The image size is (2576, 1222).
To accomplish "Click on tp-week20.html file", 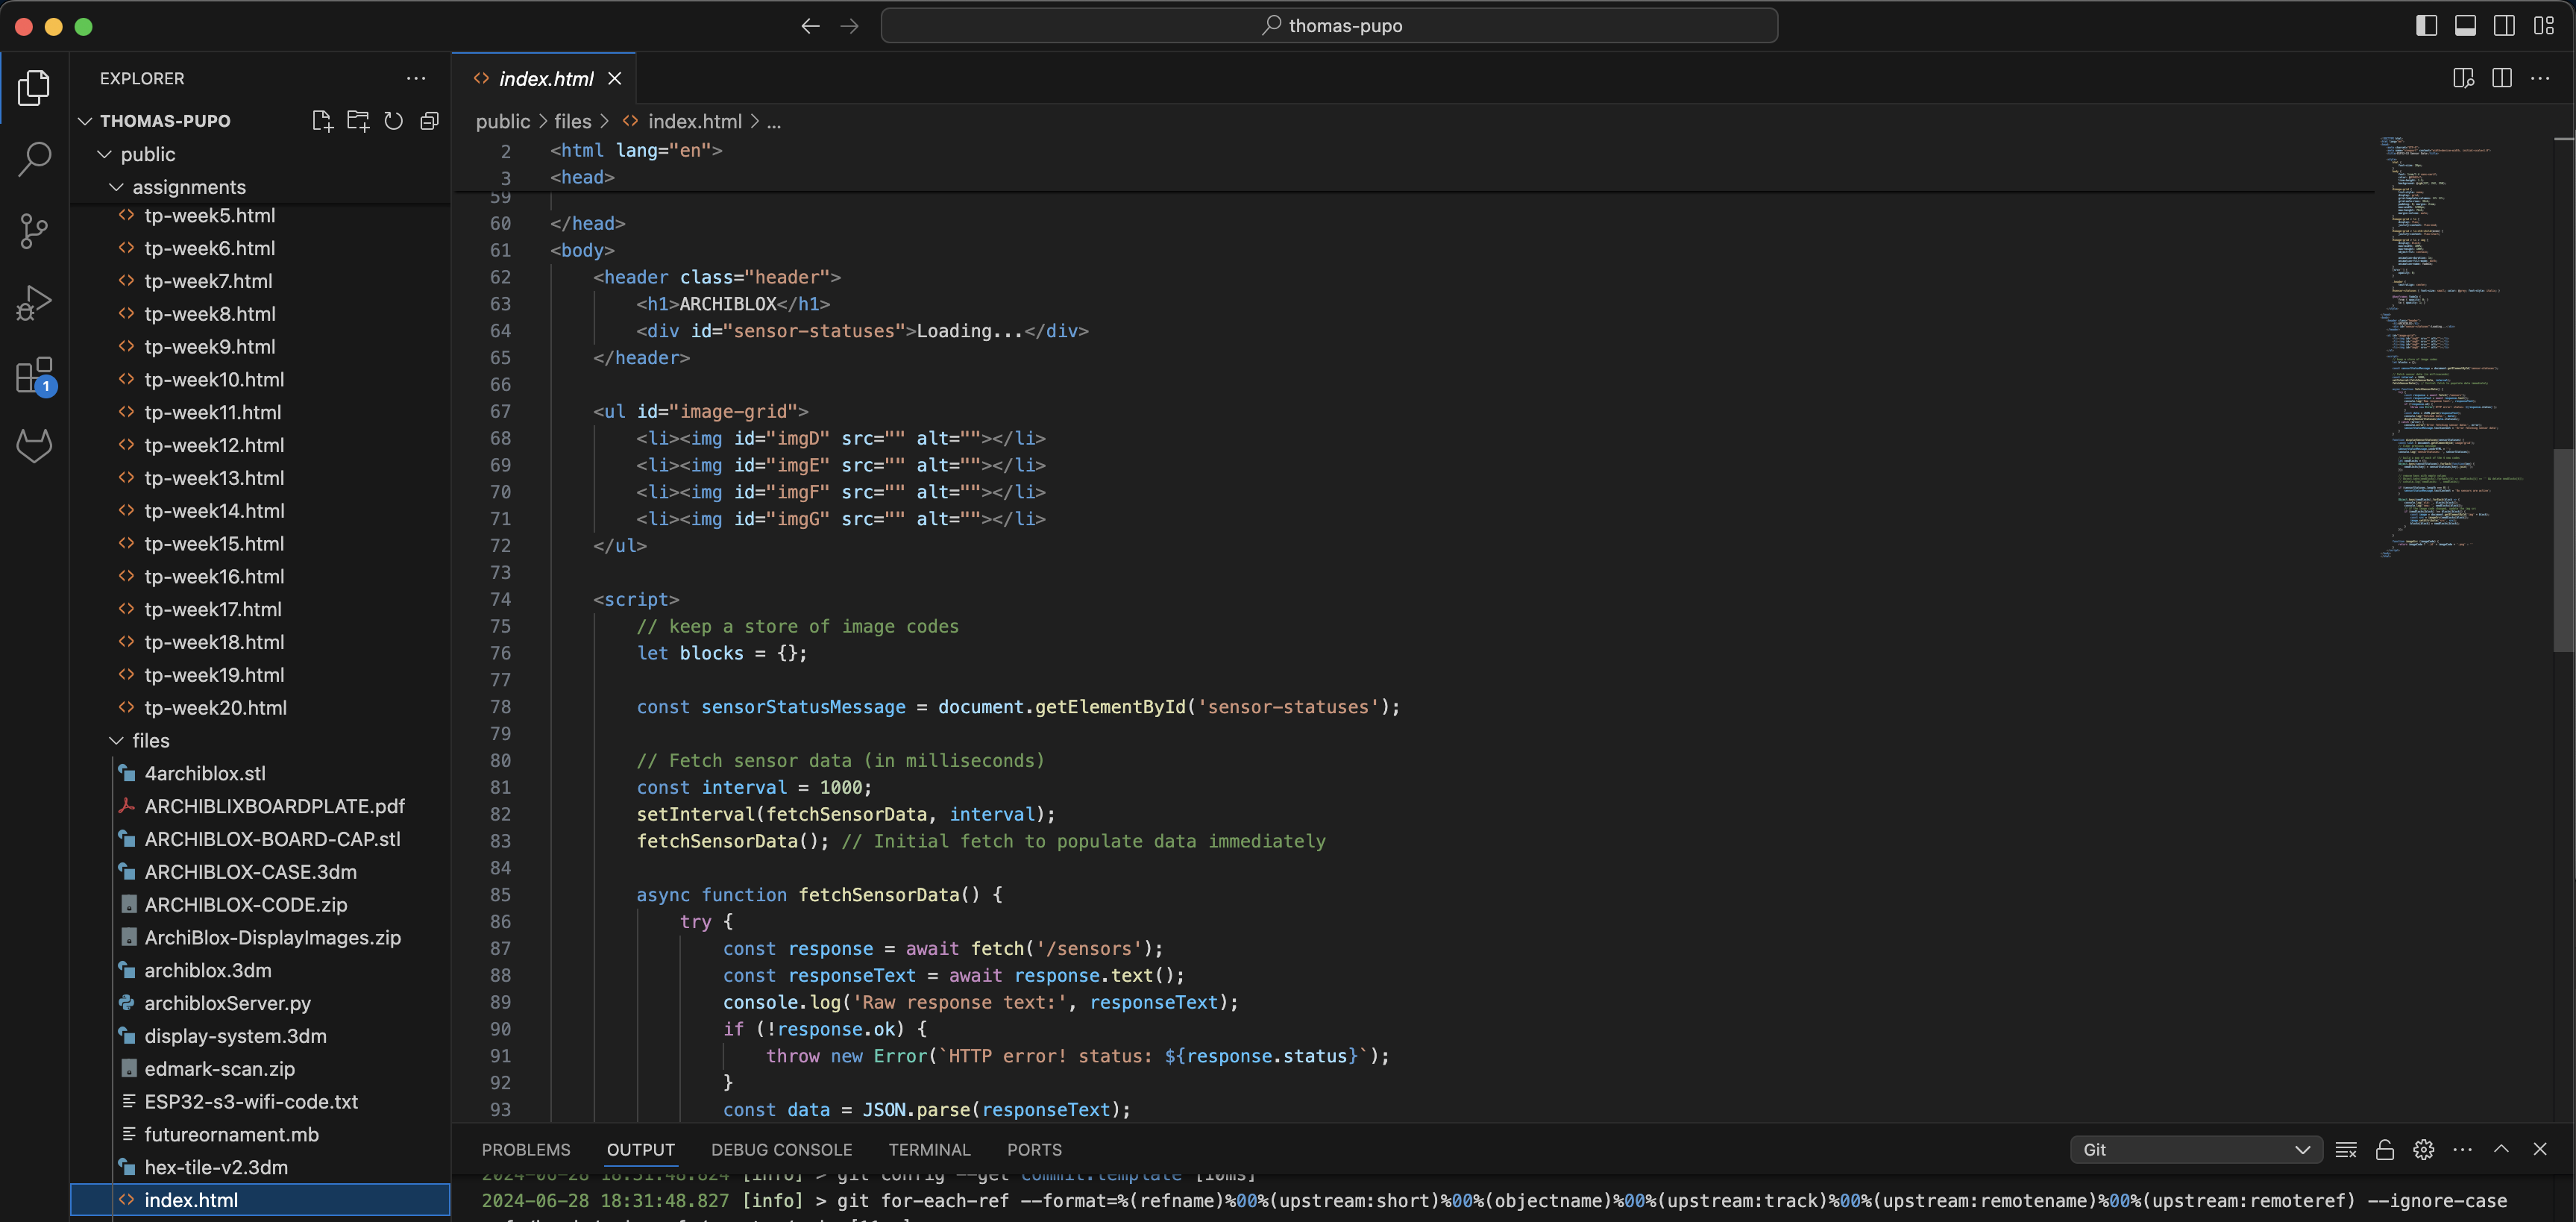I will click(x=216, y=709).
